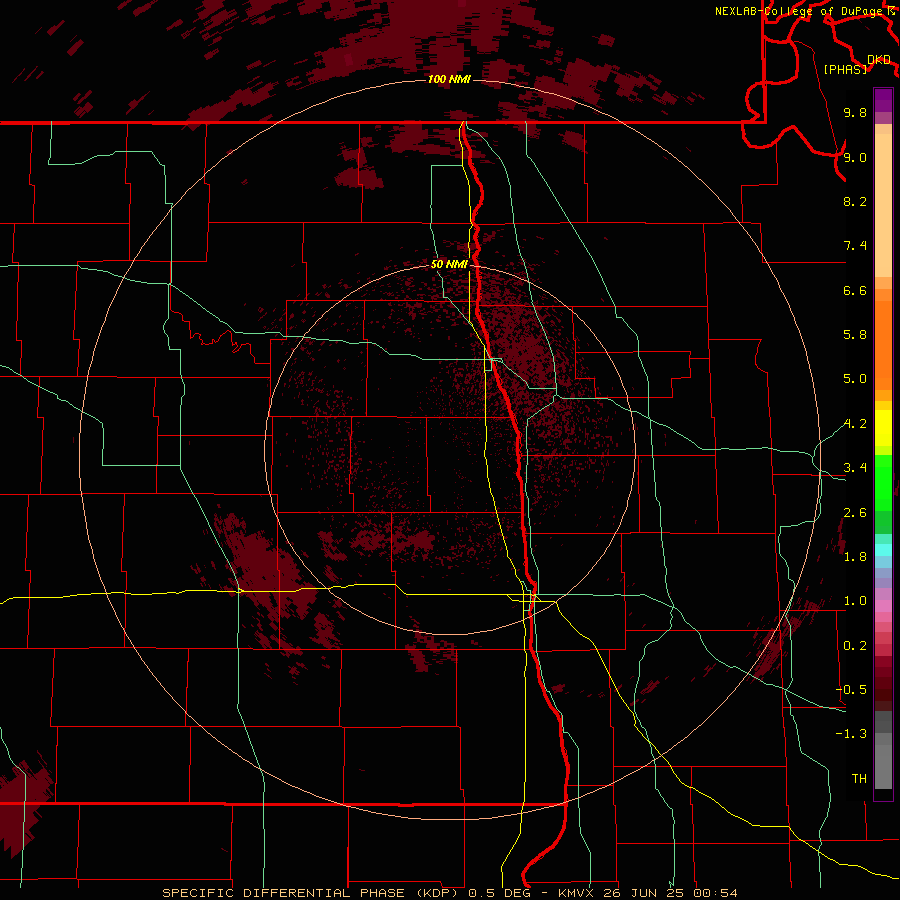This screenshot has height=900, width=900.
Task: Click the 2.6 scale value
Action: click(855, 513)
